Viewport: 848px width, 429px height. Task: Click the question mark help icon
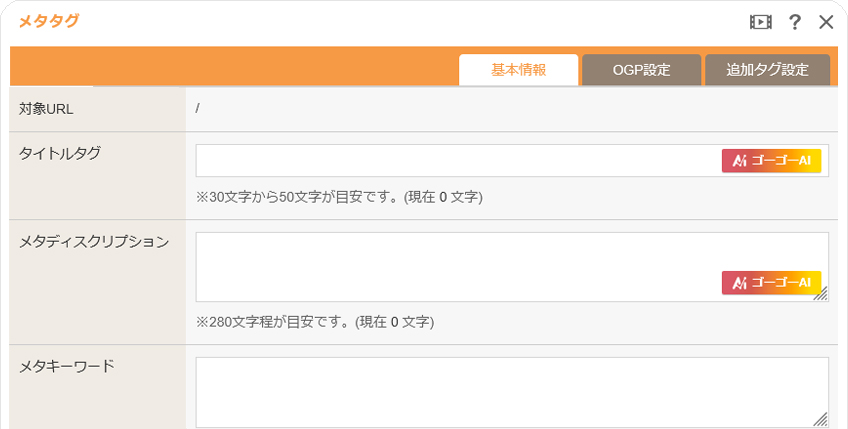point(795,22)
